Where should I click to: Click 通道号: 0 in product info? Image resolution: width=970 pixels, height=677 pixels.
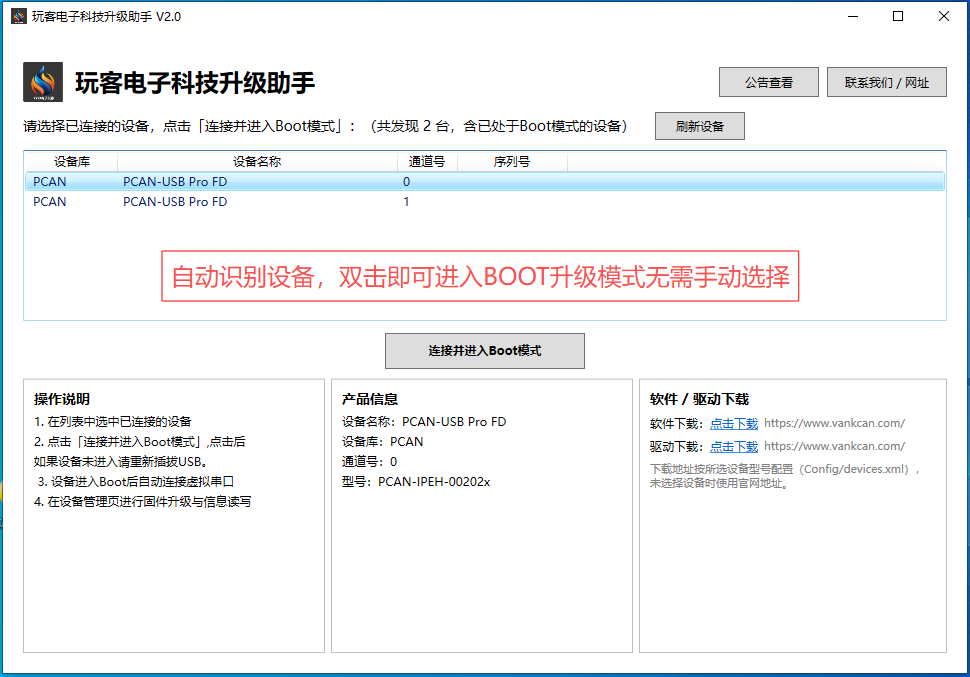[x=369, y=462]
